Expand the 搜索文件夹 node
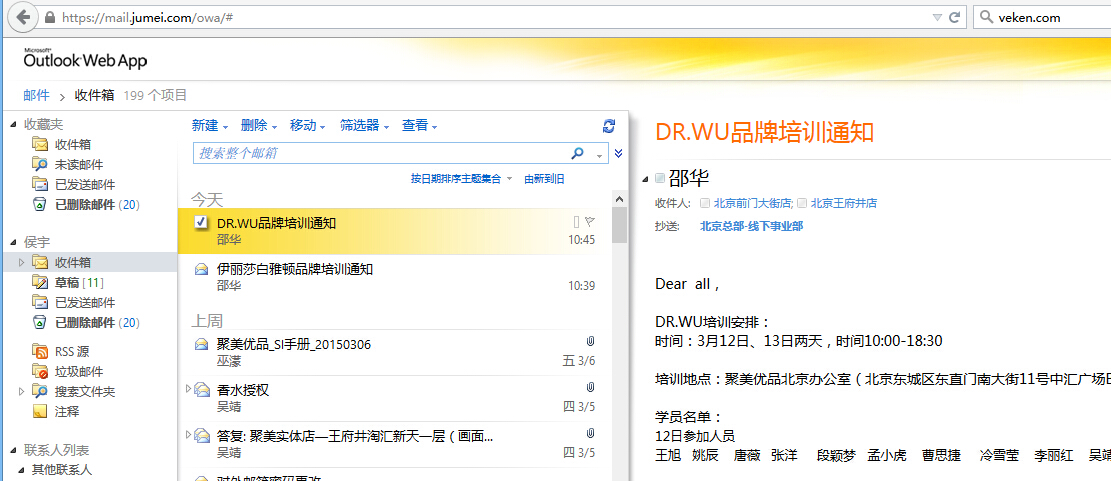This screenshot has width=1111, height=481. pyautogui.click(x=21, y=391)
